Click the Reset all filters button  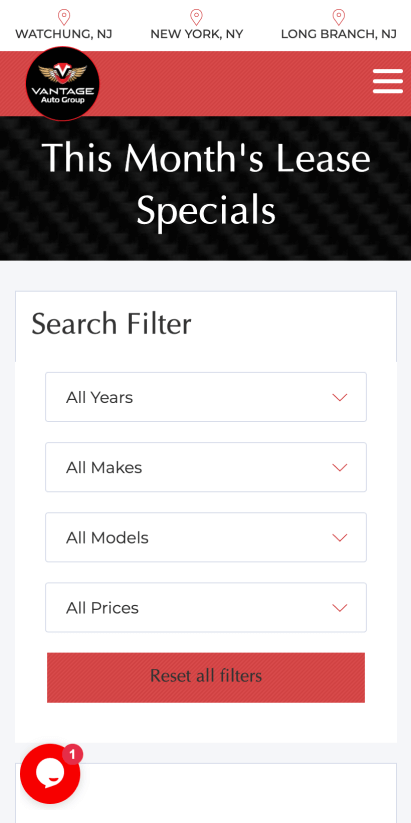pos(206,678)
